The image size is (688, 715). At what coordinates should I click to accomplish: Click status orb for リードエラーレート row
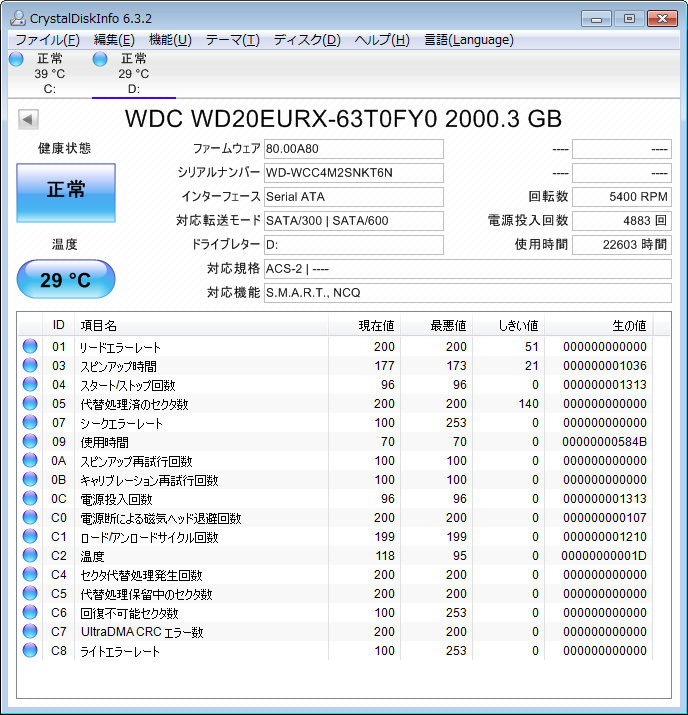(30, 347)
